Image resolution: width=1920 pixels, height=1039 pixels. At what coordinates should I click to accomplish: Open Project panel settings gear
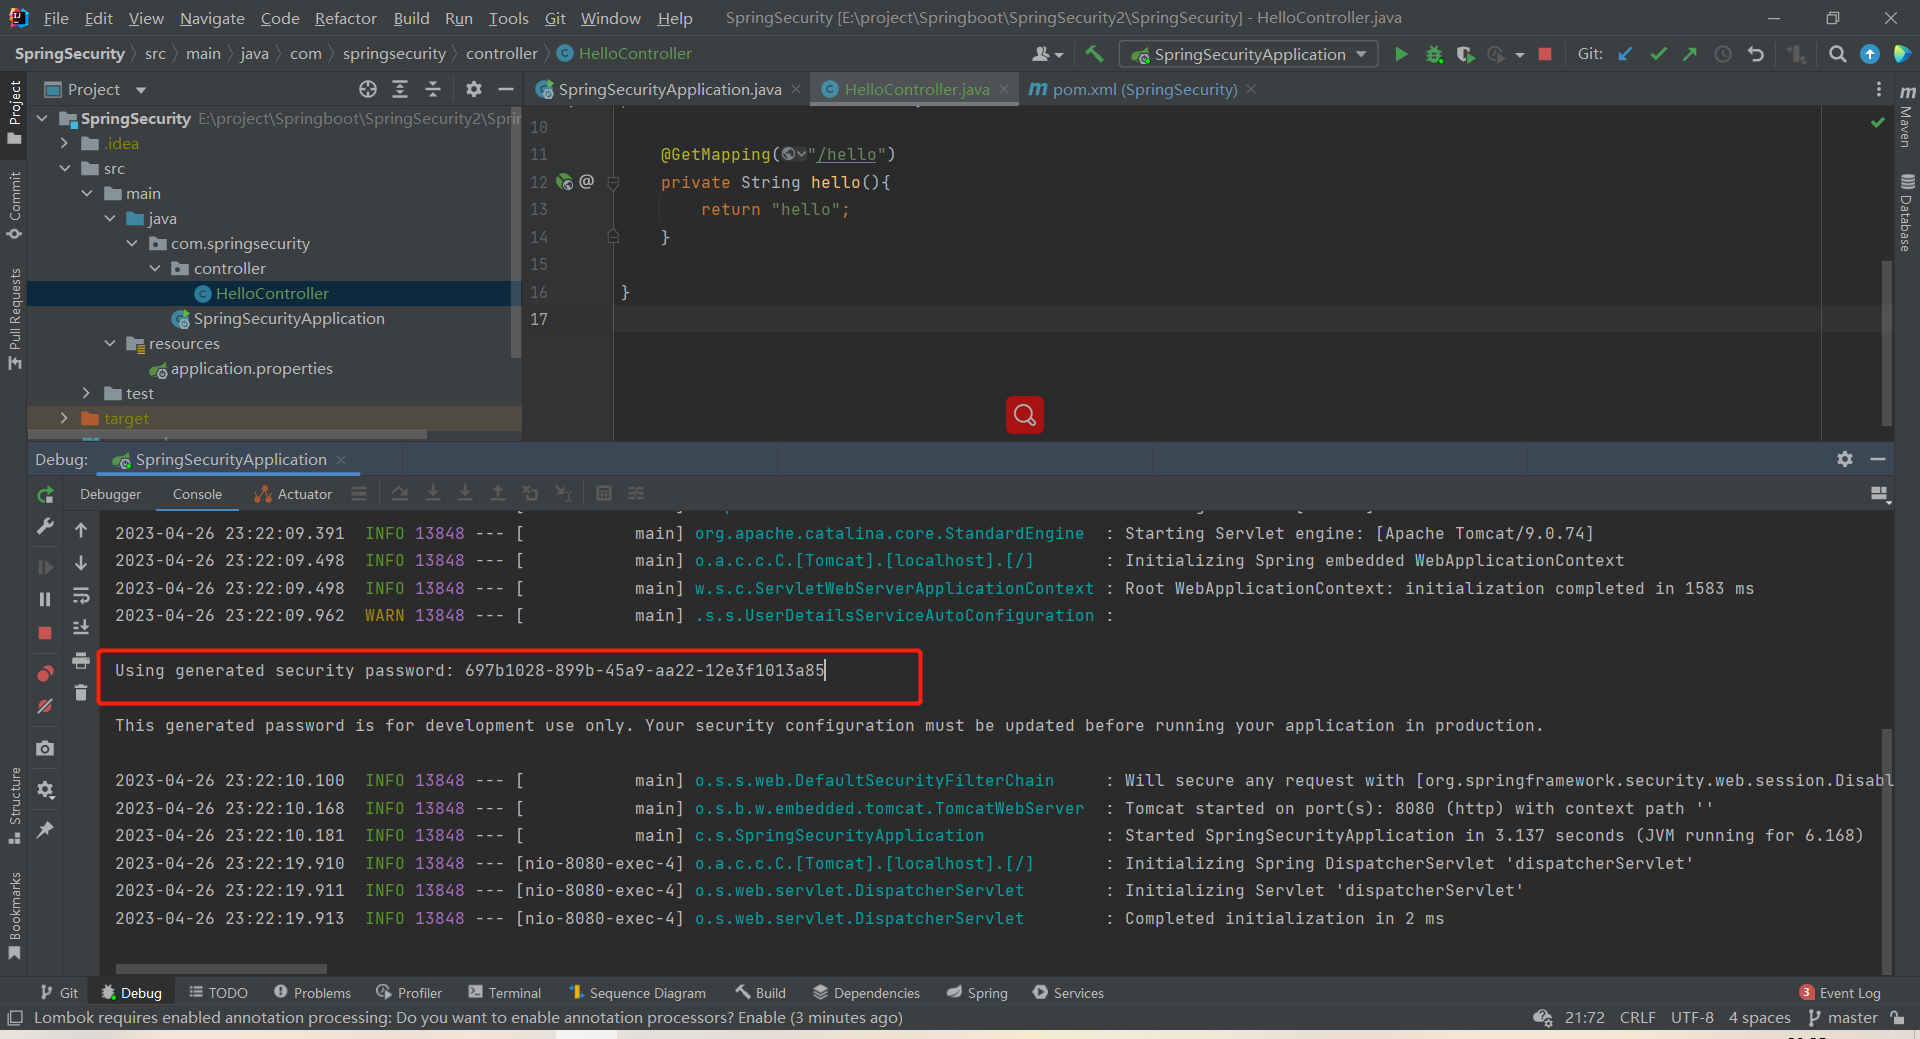474,89
